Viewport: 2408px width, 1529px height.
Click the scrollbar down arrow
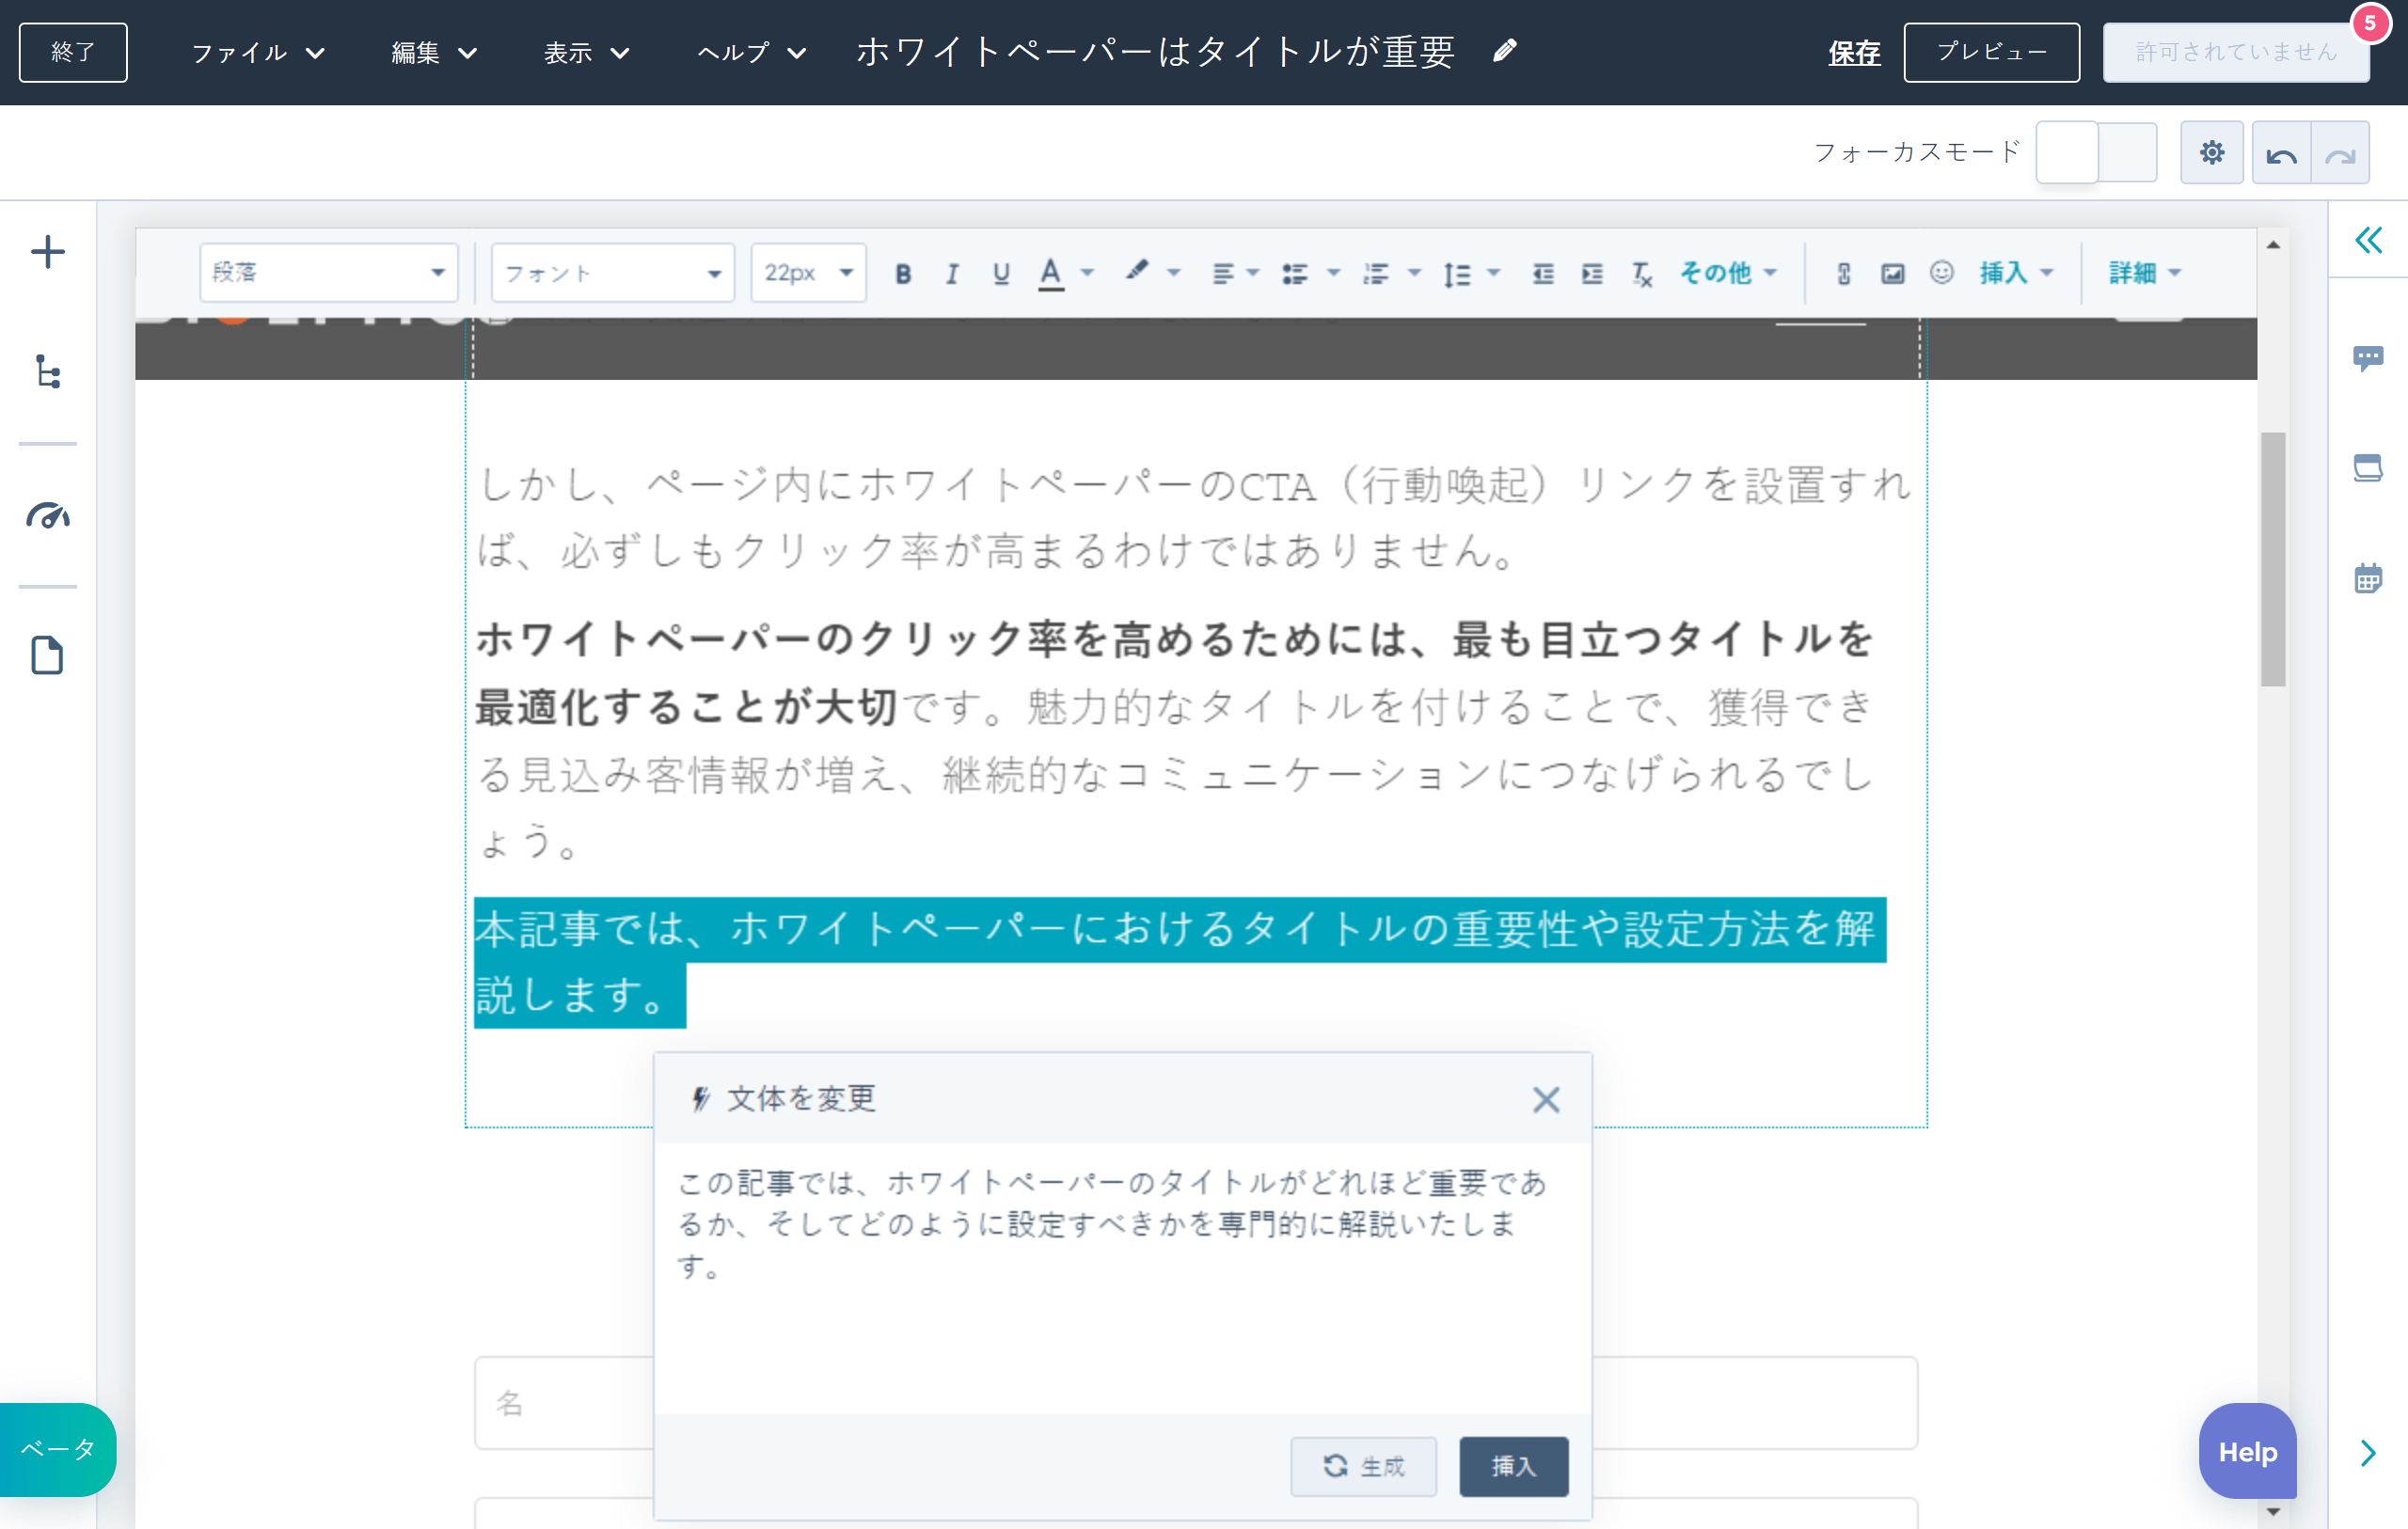click(x=2272, y=1510)
